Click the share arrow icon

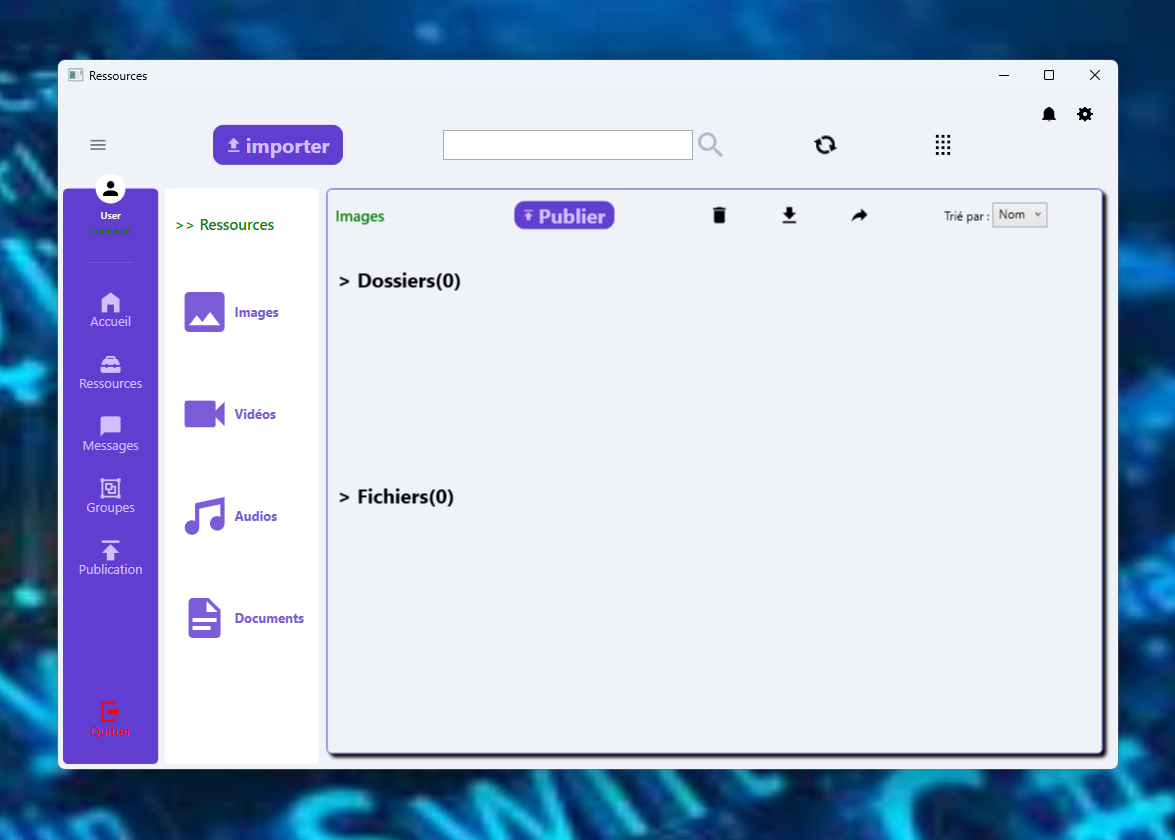(x=858, y=214)
